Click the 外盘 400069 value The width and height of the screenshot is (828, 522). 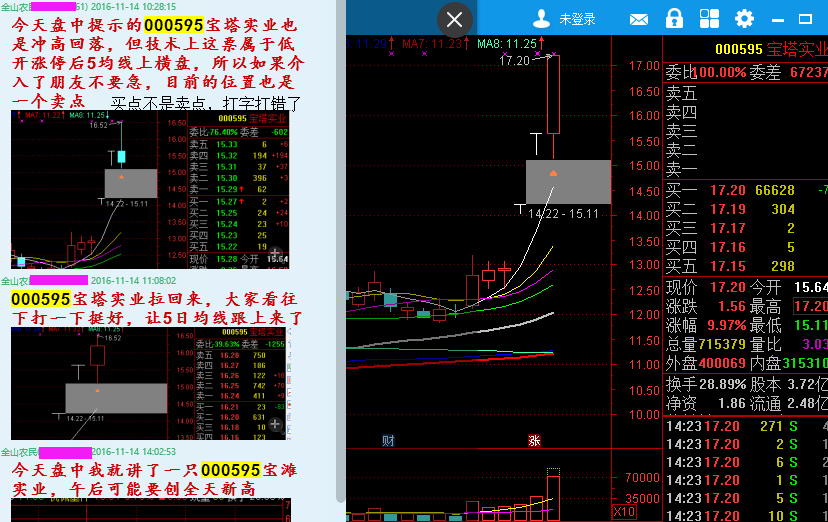coord(722,364)
